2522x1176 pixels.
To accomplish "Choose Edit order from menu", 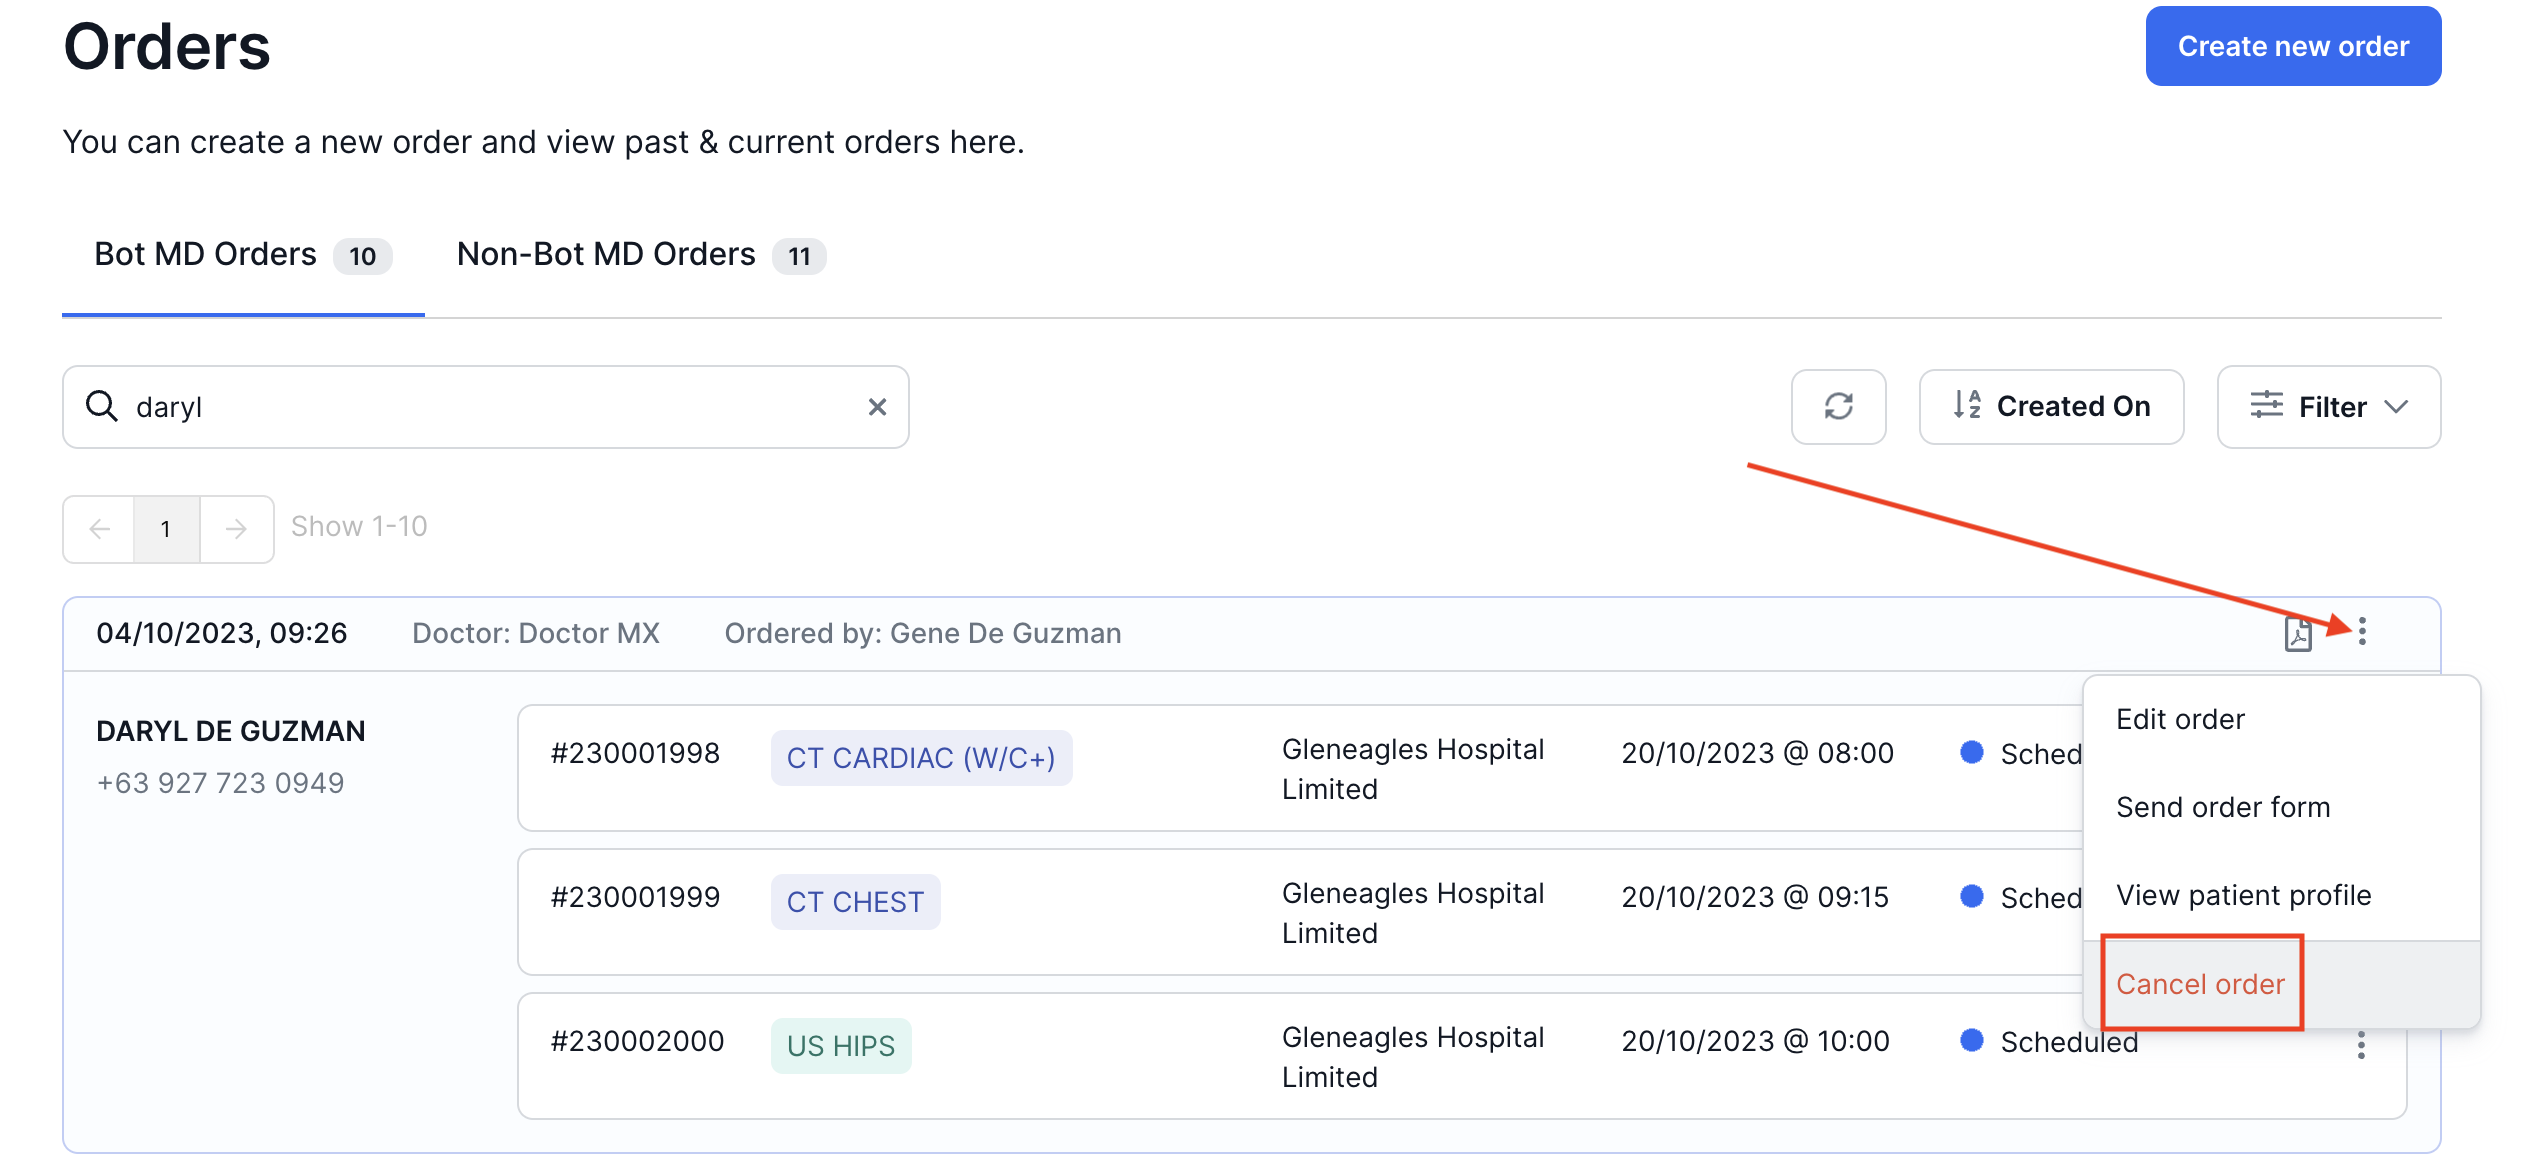I will [x=2180, y=719].
